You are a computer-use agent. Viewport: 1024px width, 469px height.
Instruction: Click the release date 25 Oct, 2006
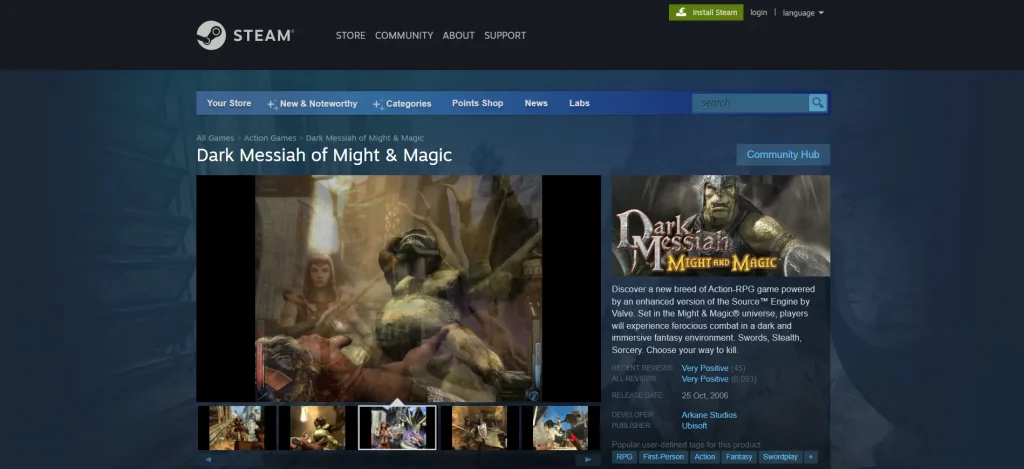pos(705,396)
